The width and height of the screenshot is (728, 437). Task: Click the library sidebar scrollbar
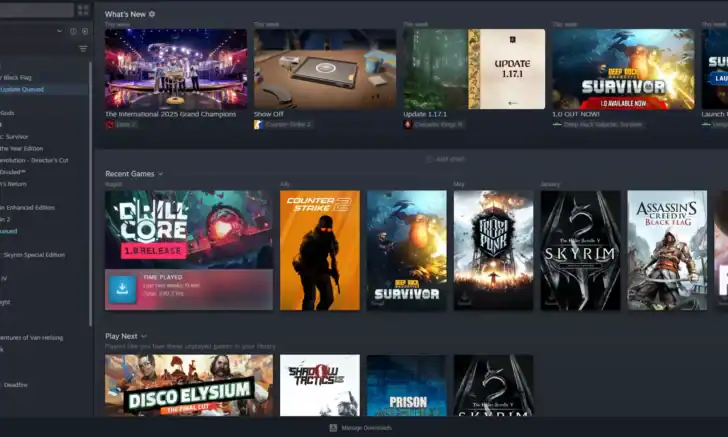click(x=90, y=193)
